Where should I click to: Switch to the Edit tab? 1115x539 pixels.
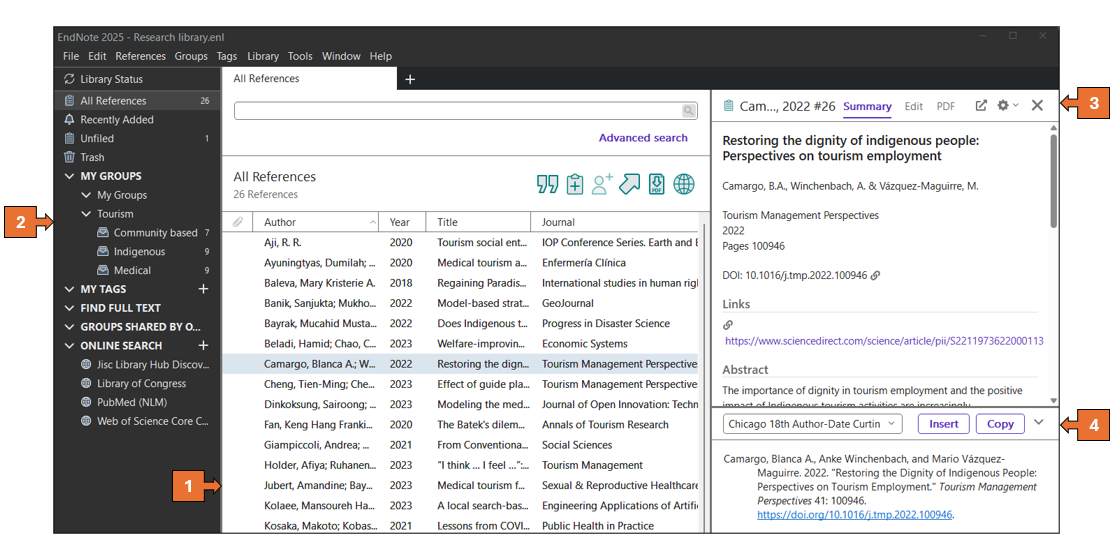[913, 106]
